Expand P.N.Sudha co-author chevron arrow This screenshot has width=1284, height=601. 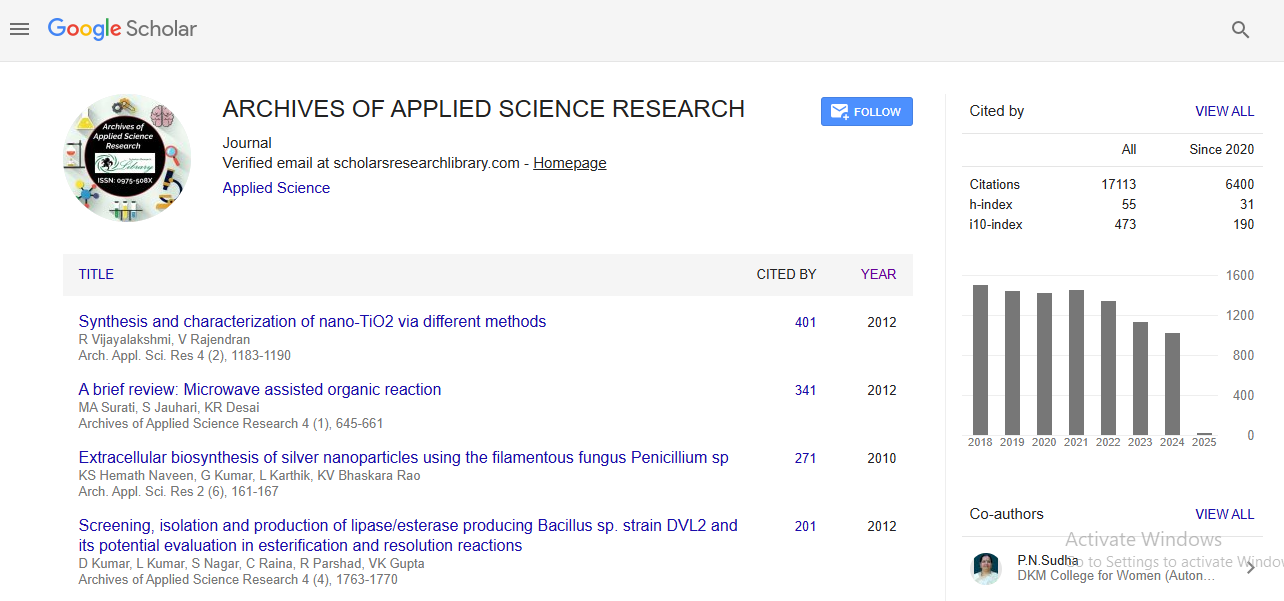tap(1250, 568)
